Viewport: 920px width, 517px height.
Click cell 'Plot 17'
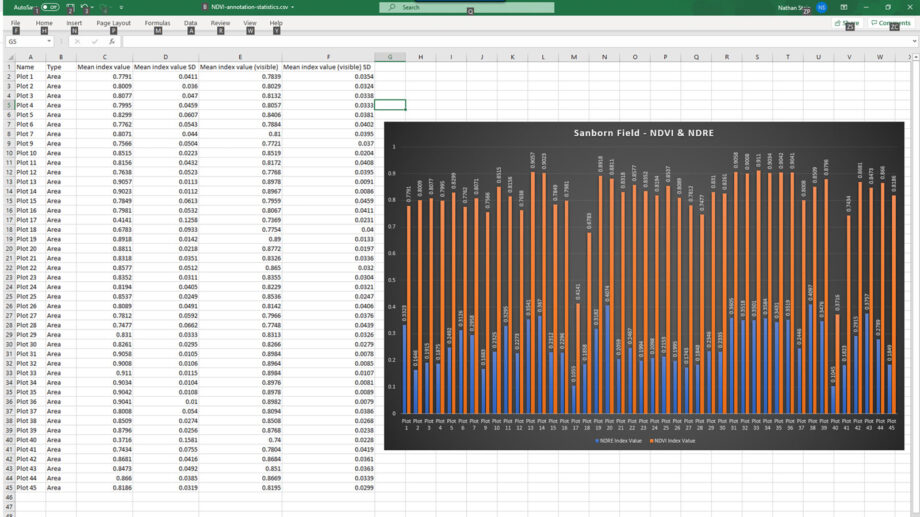tap(30, 219)
